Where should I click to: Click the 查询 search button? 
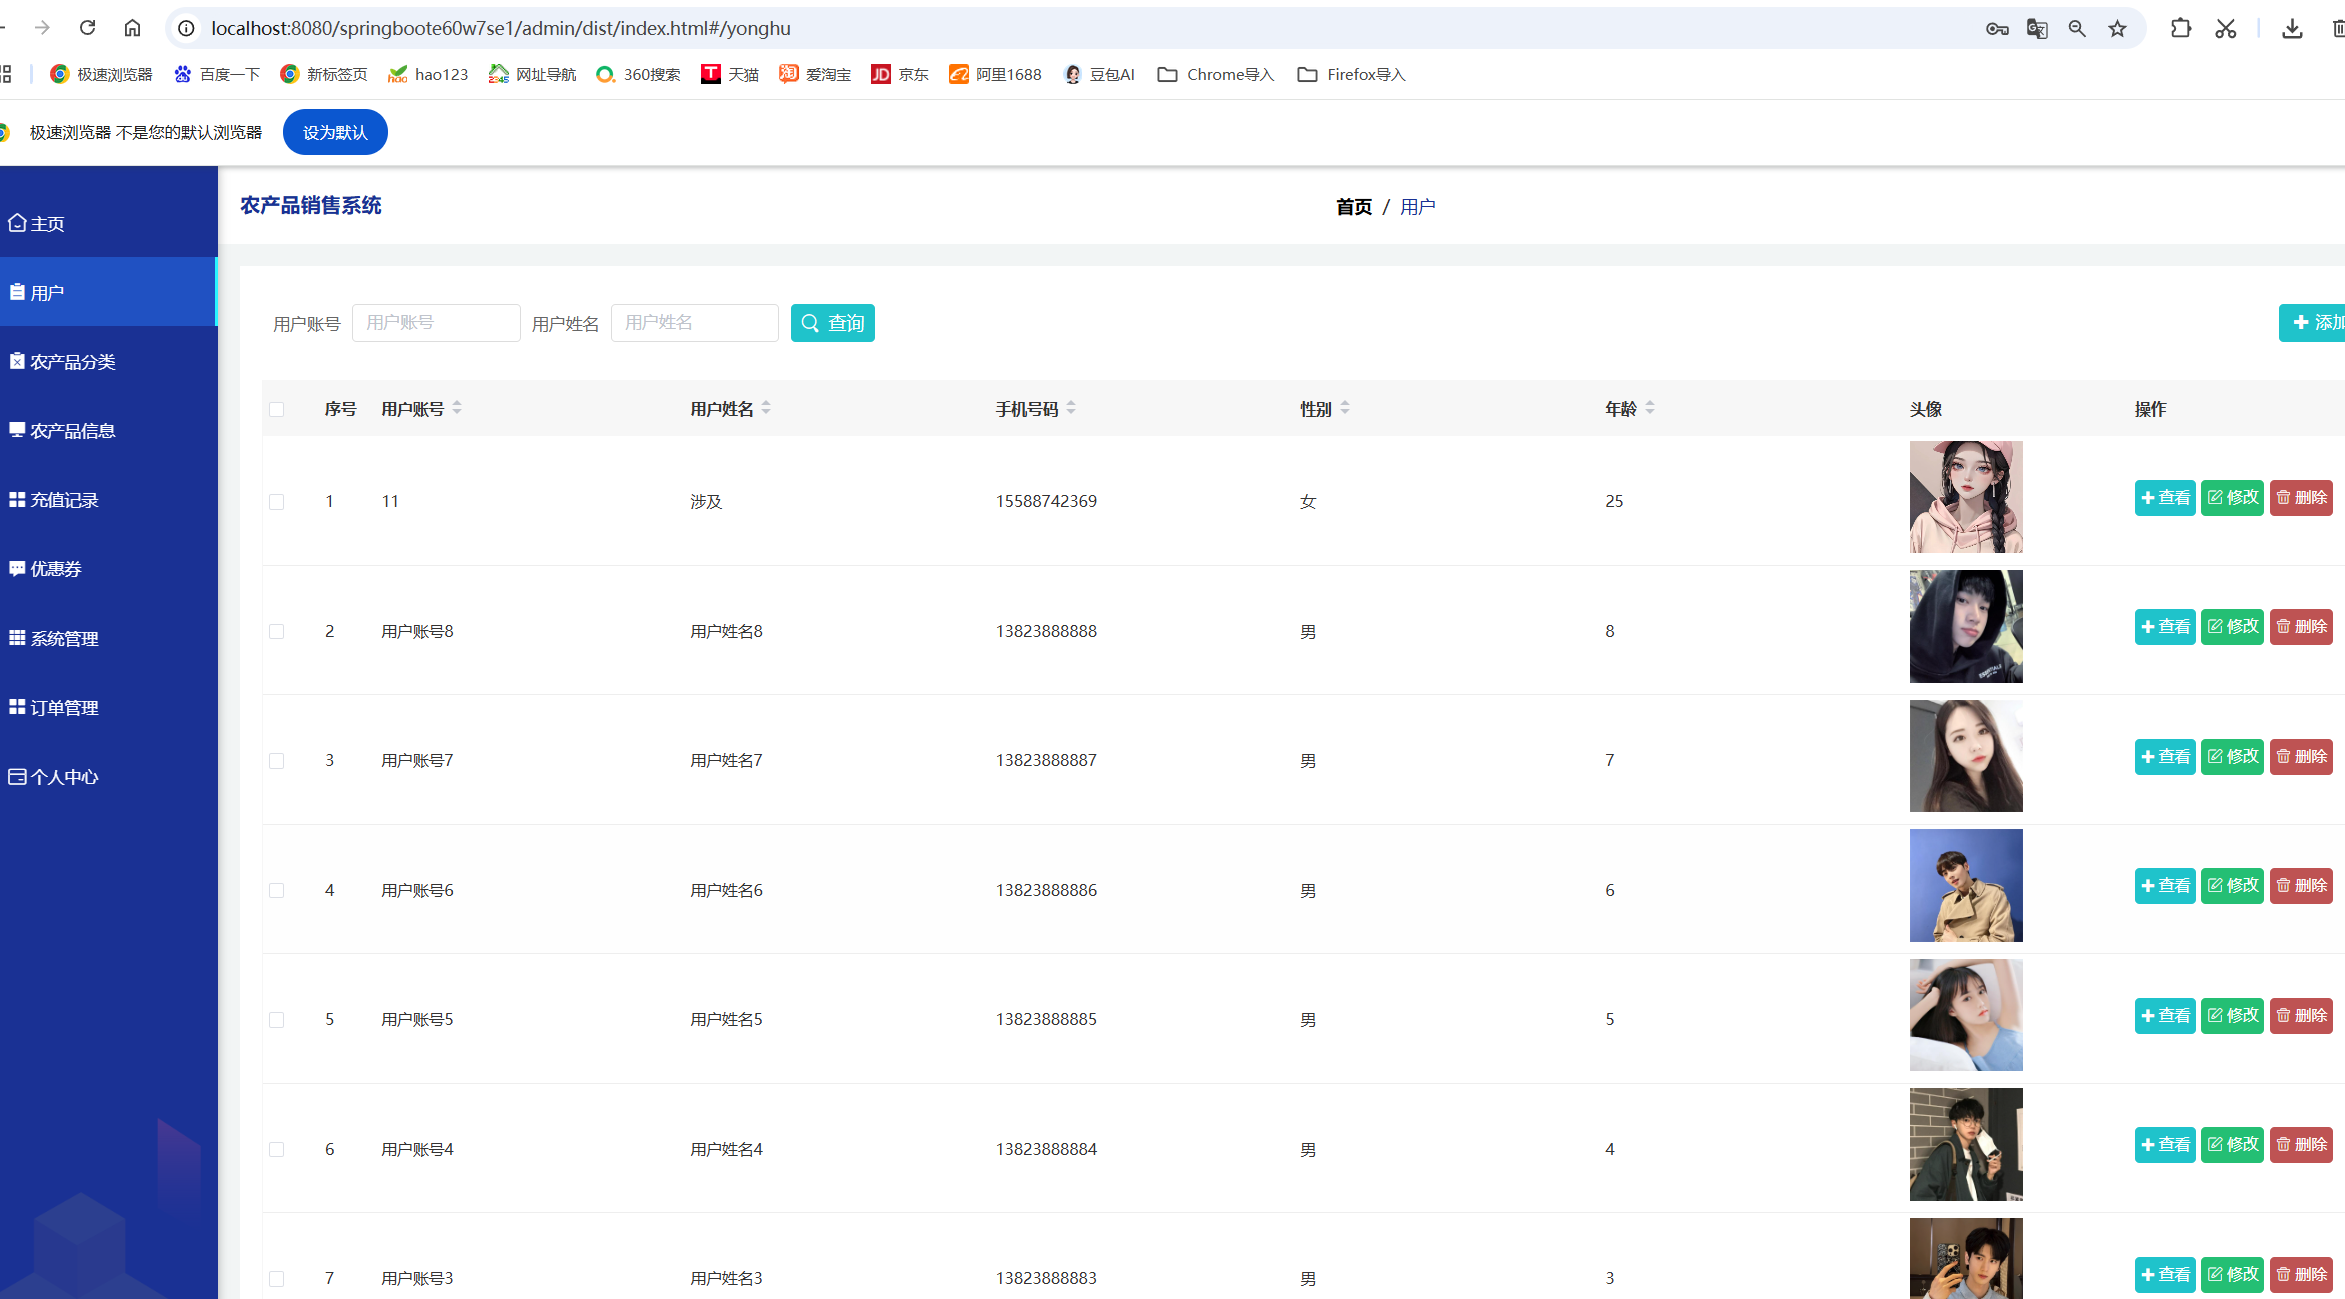(x=832, y=323)
